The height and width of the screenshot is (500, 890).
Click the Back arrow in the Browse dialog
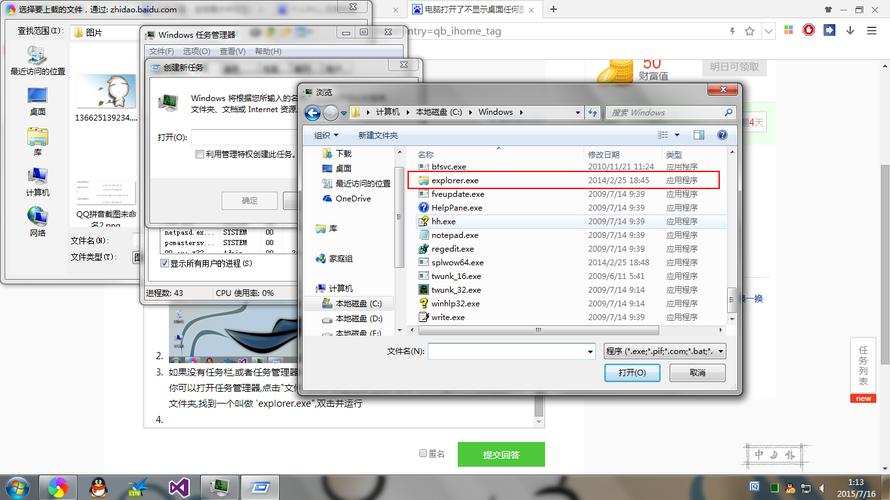click(312, 113)
